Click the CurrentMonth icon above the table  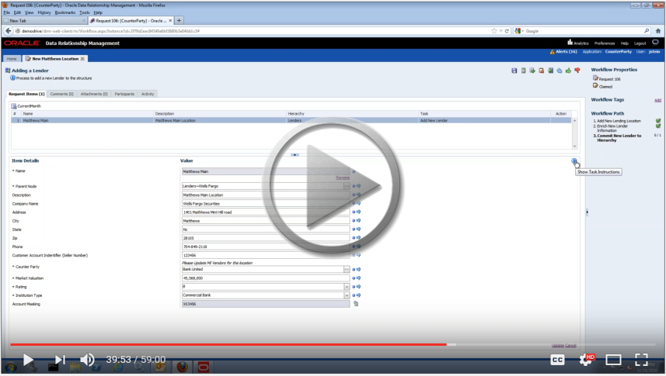pos(14,106)
